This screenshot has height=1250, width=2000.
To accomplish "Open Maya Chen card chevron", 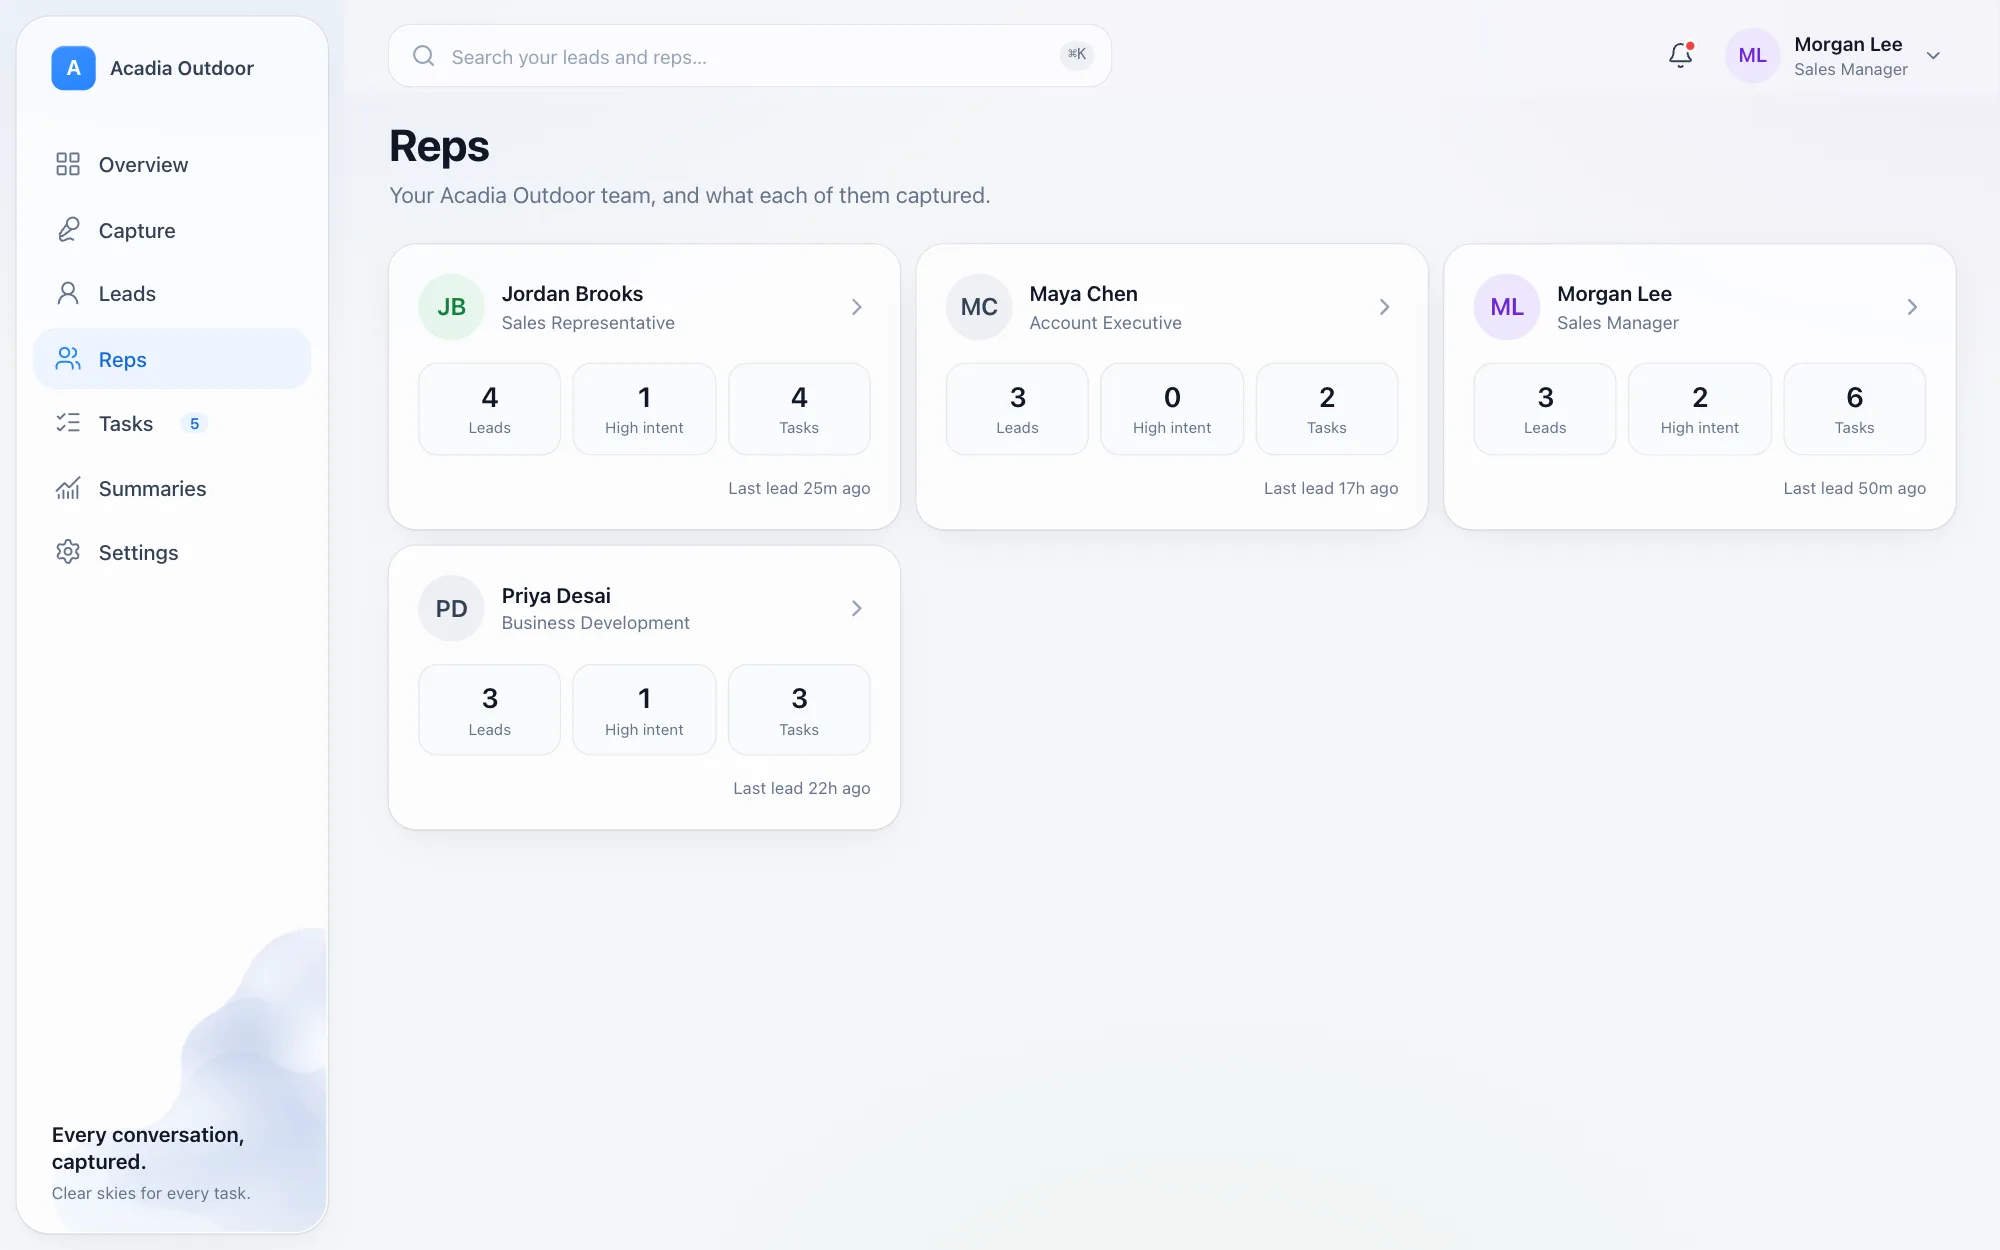I will (1385, 307).
